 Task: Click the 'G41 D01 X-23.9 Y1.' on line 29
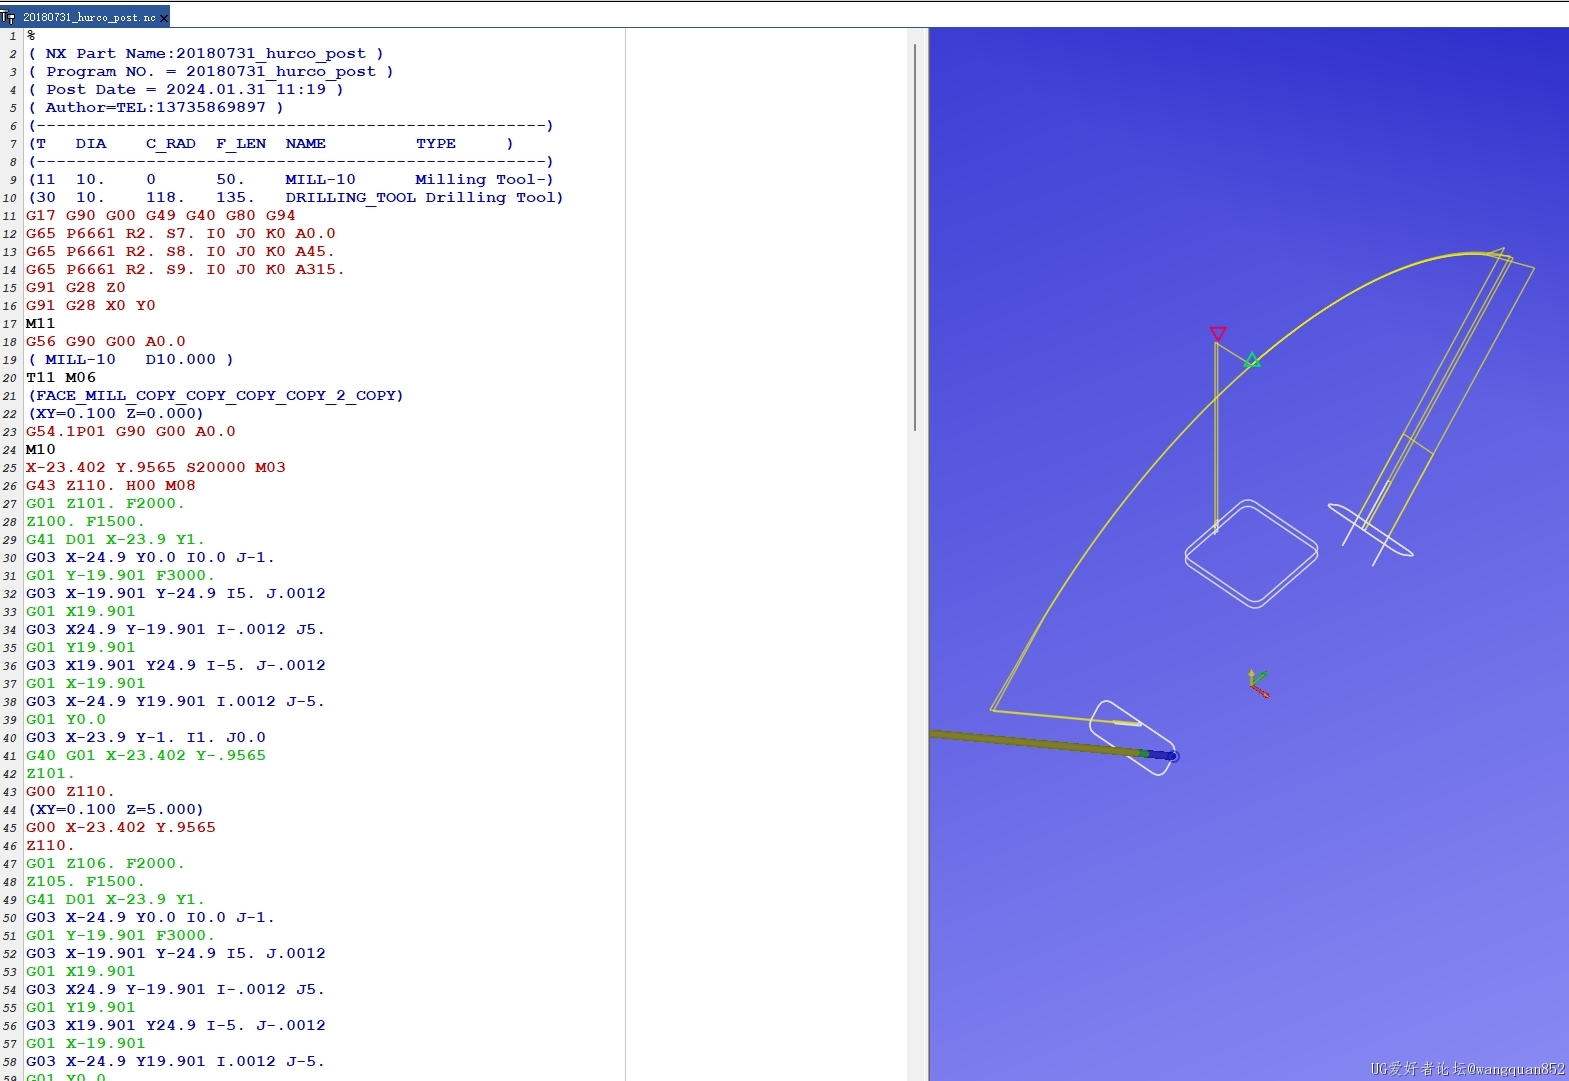[x=116, y=540]
